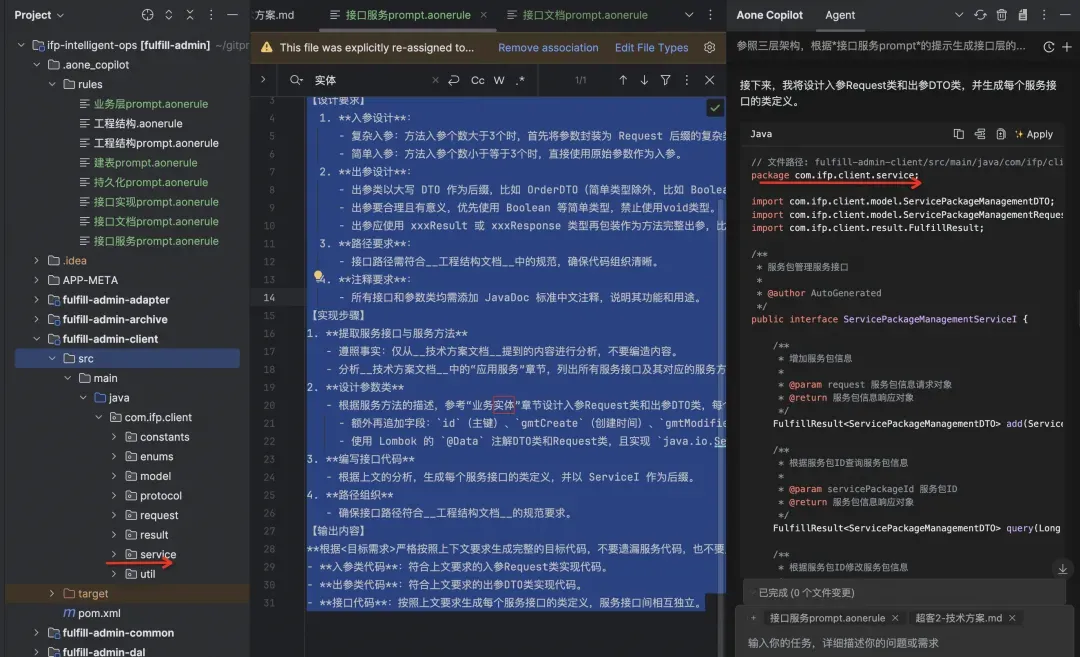Close the 接口服务prompt.aonerule editor tab
Image resolution: width=1080 pixels, height=657 pixels.
point(484,14)
